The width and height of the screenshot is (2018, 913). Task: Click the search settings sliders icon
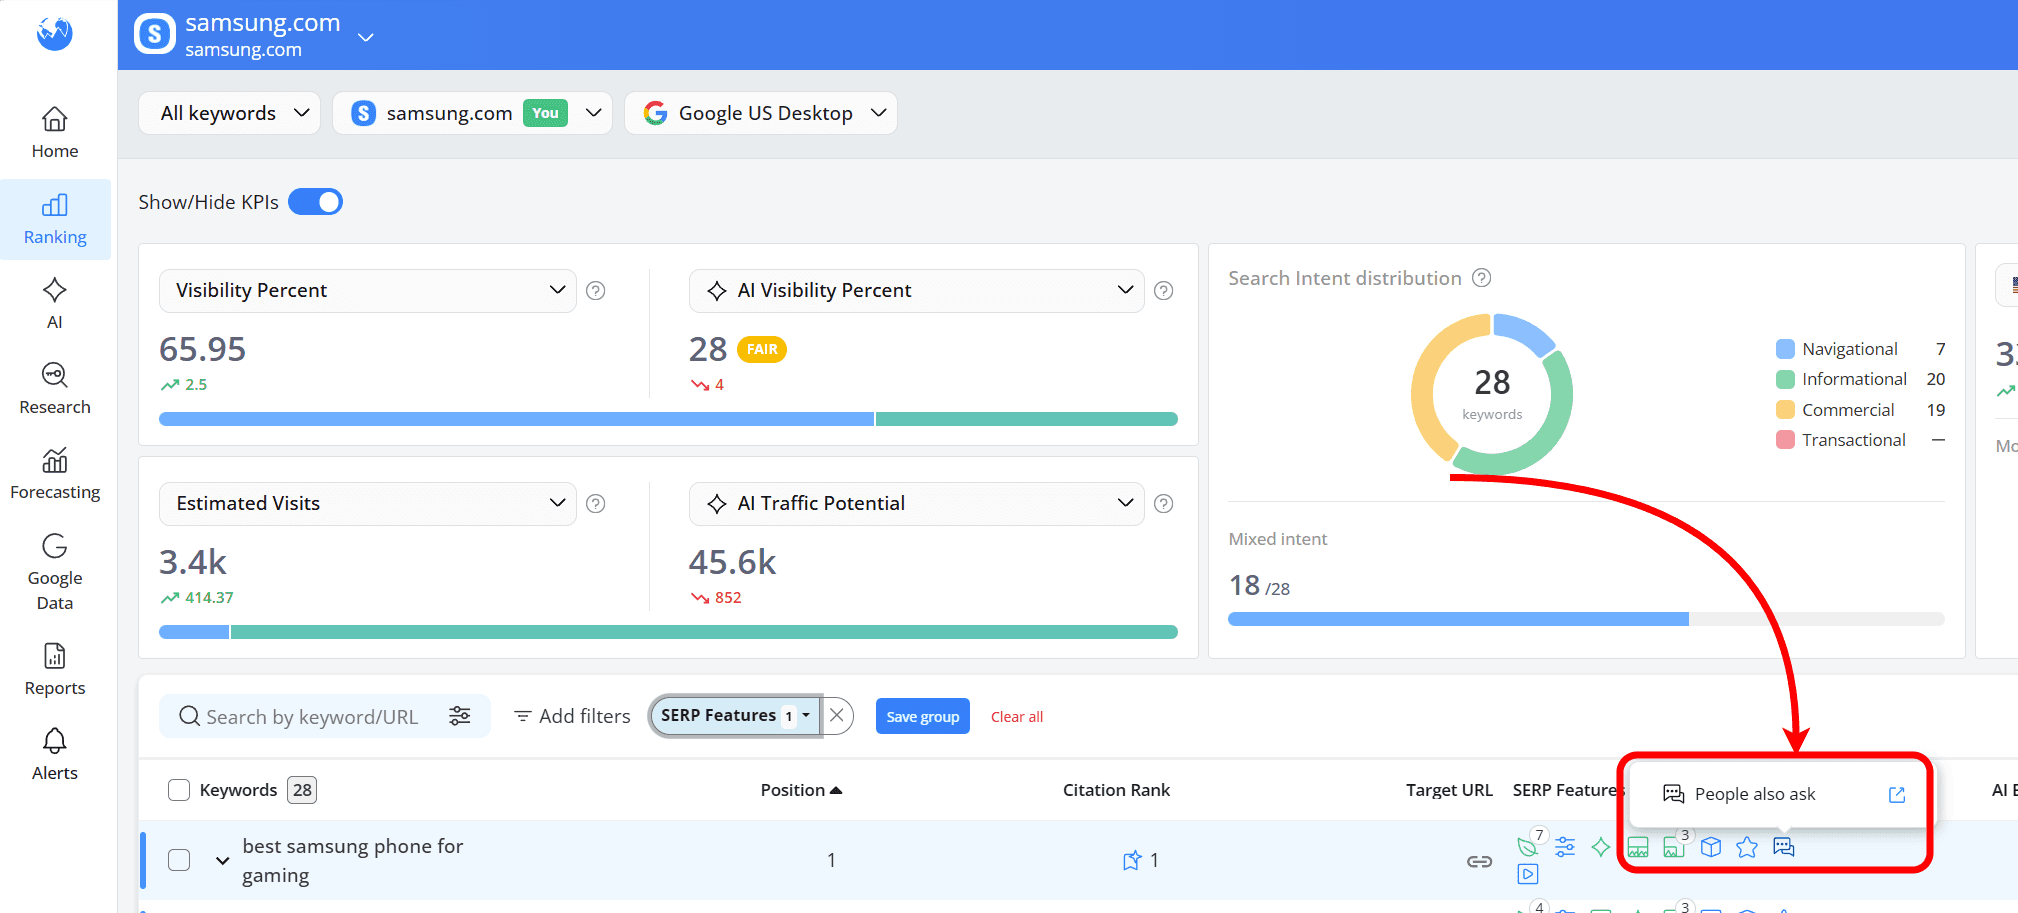click(460, 716)
